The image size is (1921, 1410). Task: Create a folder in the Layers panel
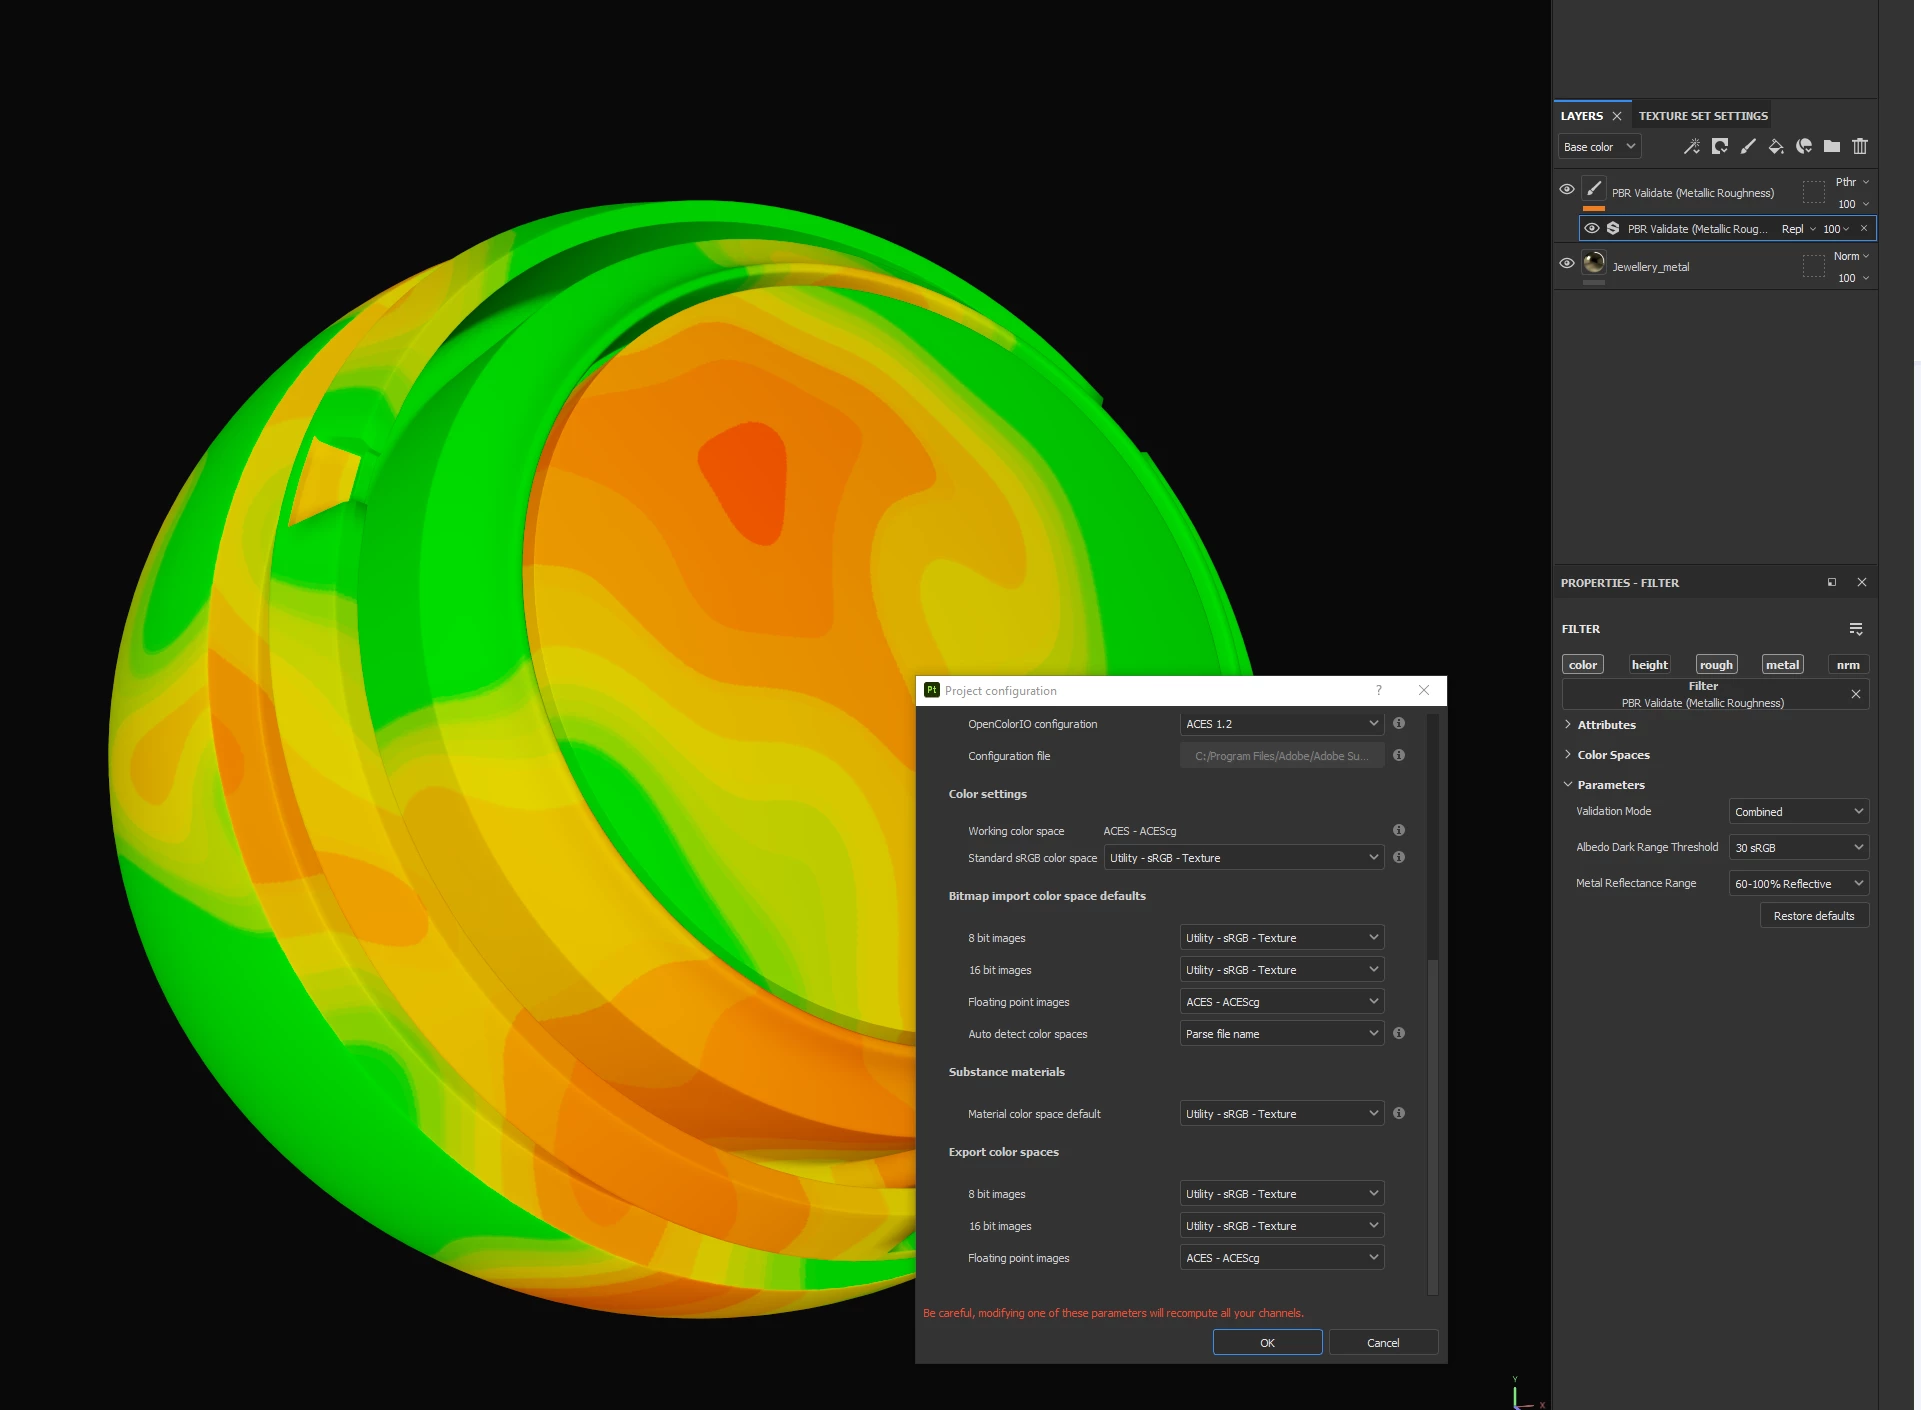tap(1832, 147)
